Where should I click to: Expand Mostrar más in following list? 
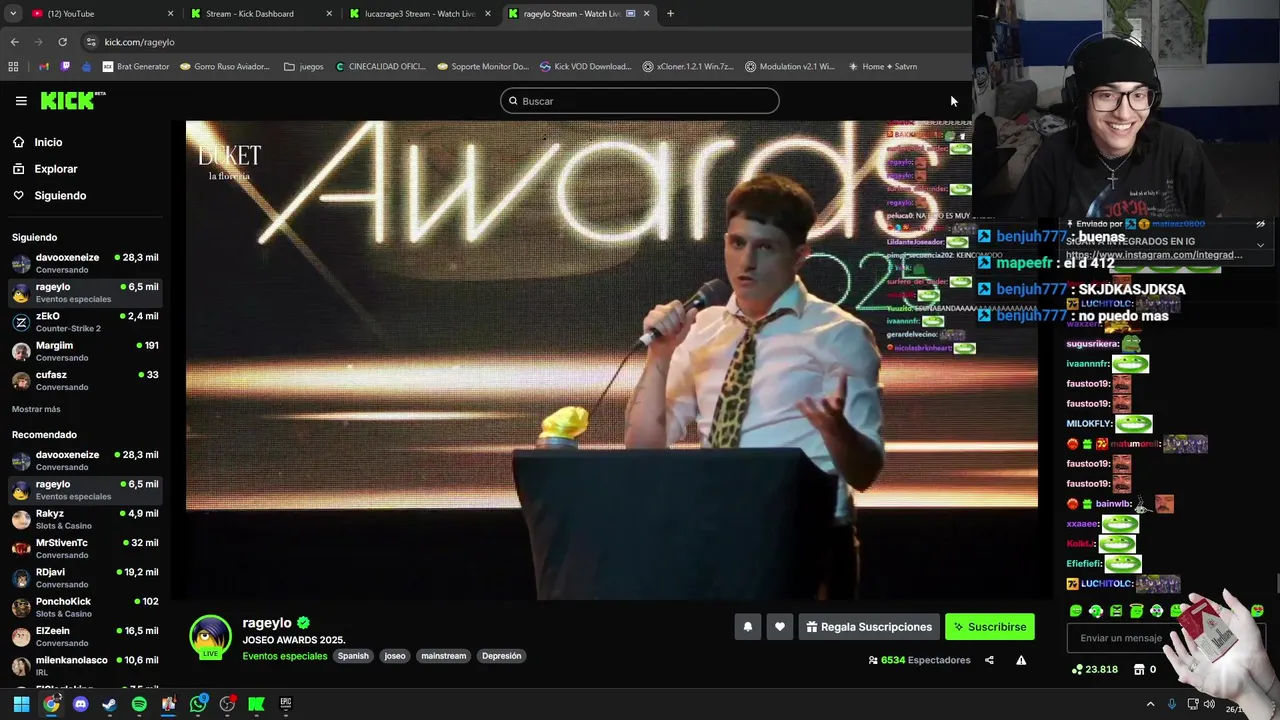pyautogui.click(x=36, y=409)
